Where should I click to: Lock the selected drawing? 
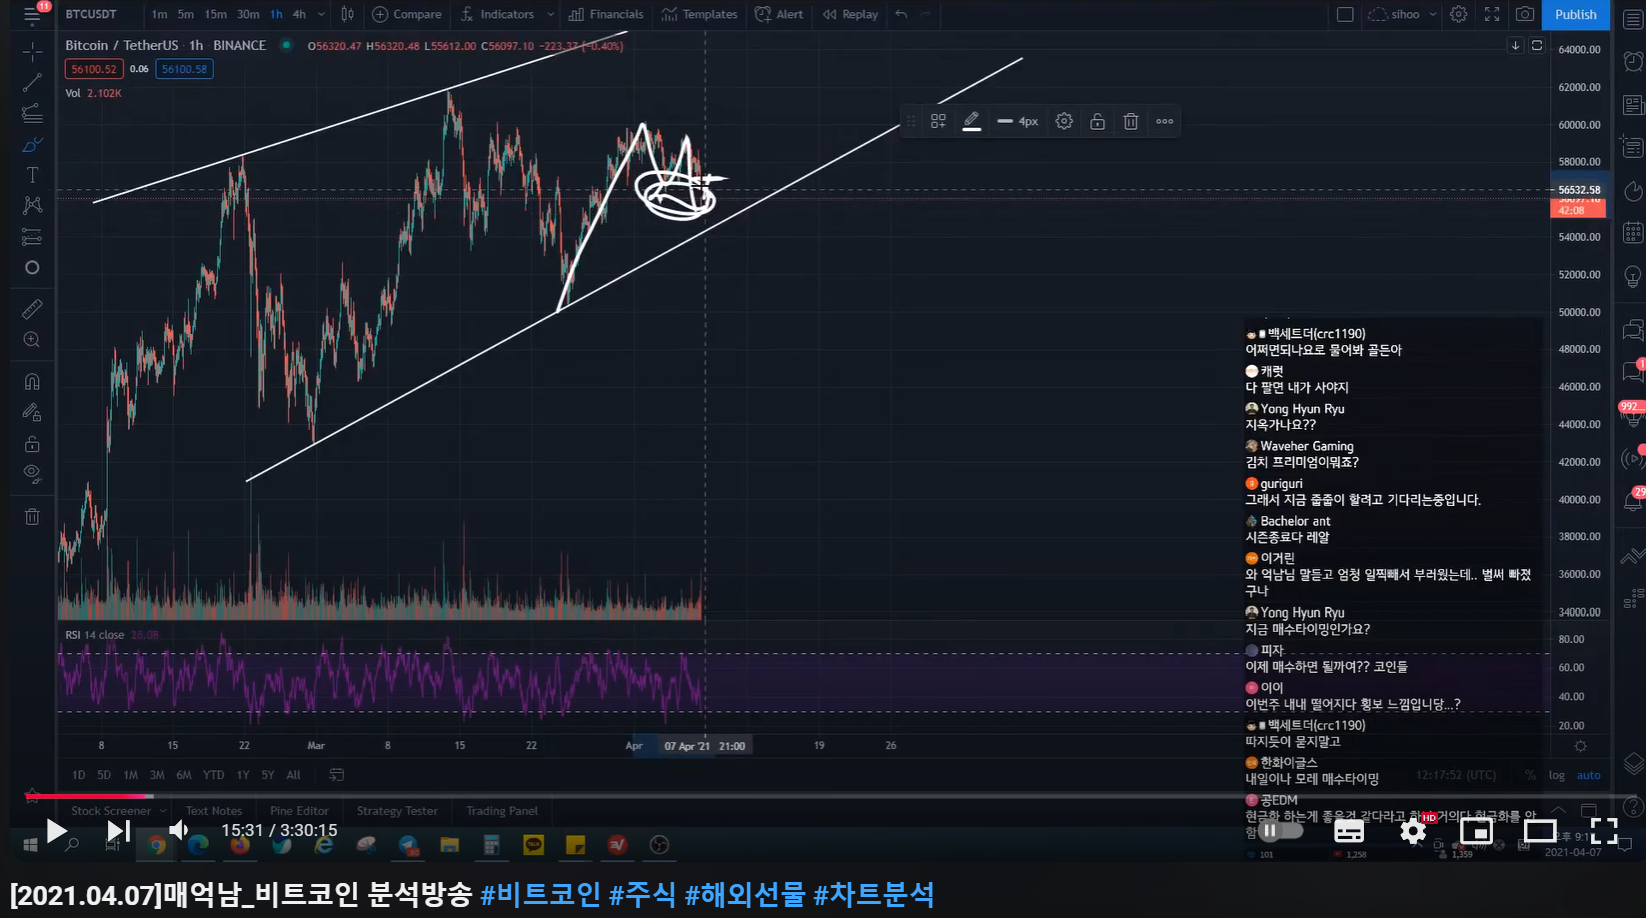tap(1097, 121)
